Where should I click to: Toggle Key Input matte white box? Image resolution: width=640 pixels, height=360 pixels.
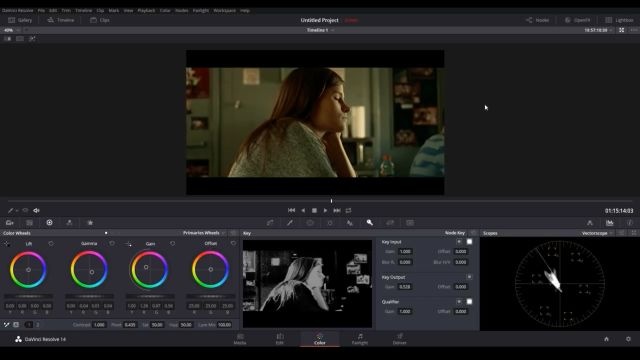coord(469,242)
